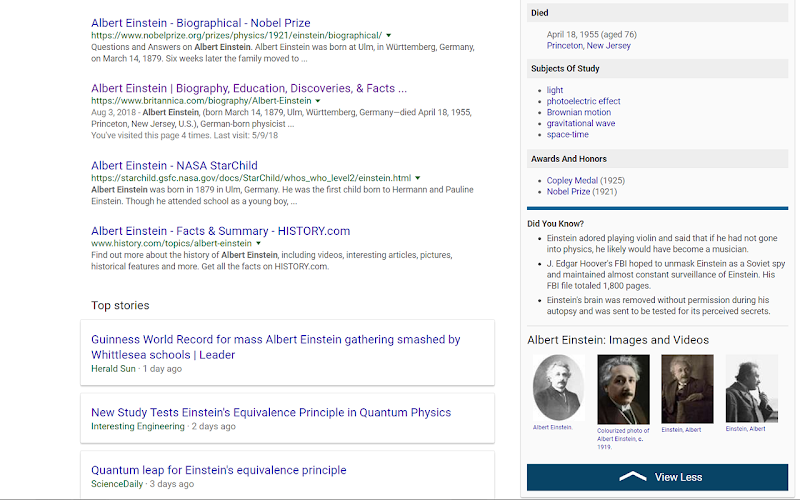Open the photoelectric effect link

(x=583, y=101)
